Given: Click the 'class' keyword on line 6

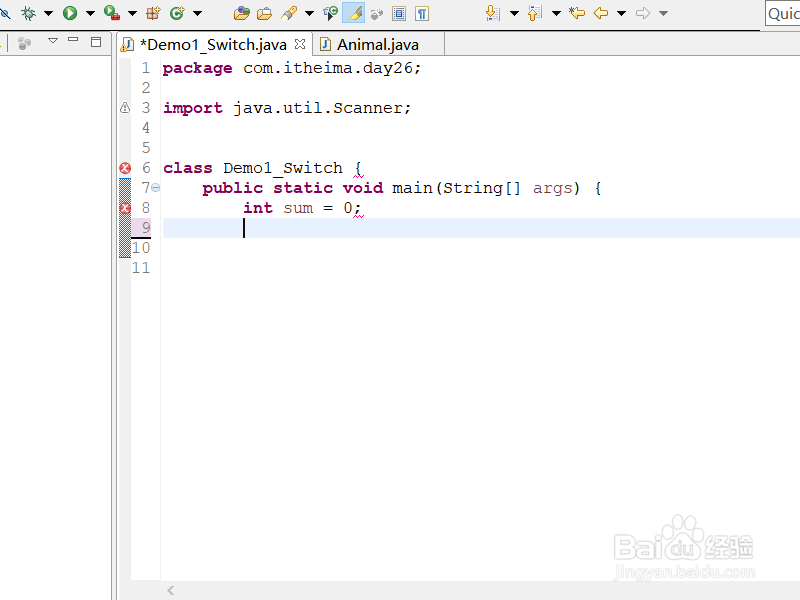Looking at the screenshot, I should click(x=188, y=168).
